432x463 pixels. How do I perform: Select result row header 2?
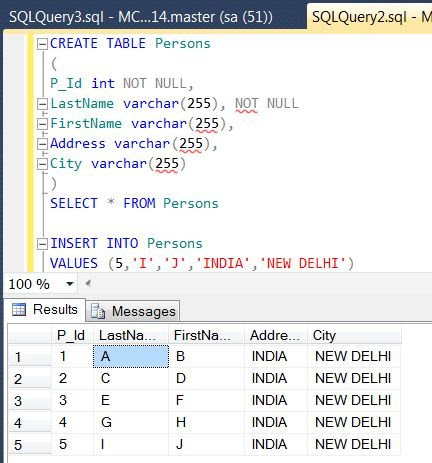[x=30, y=379]
